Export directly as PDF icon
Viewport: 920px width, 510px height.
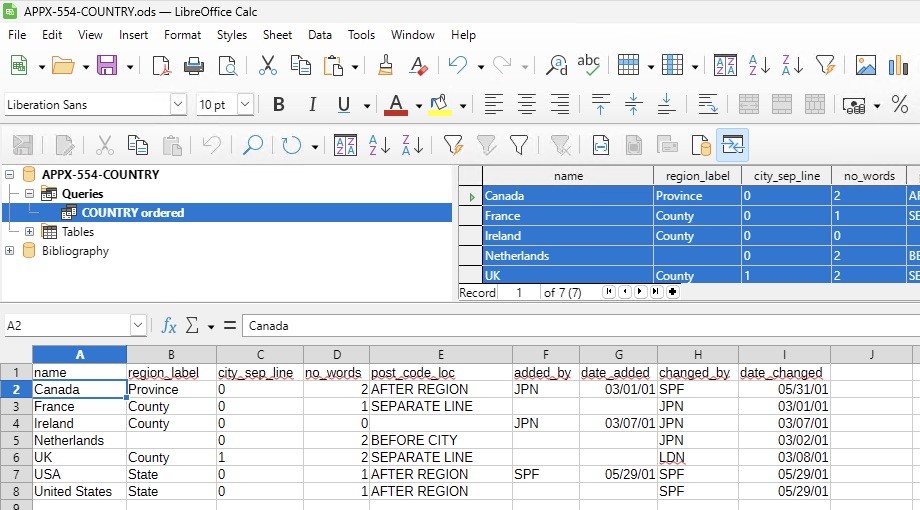(161, 65)
